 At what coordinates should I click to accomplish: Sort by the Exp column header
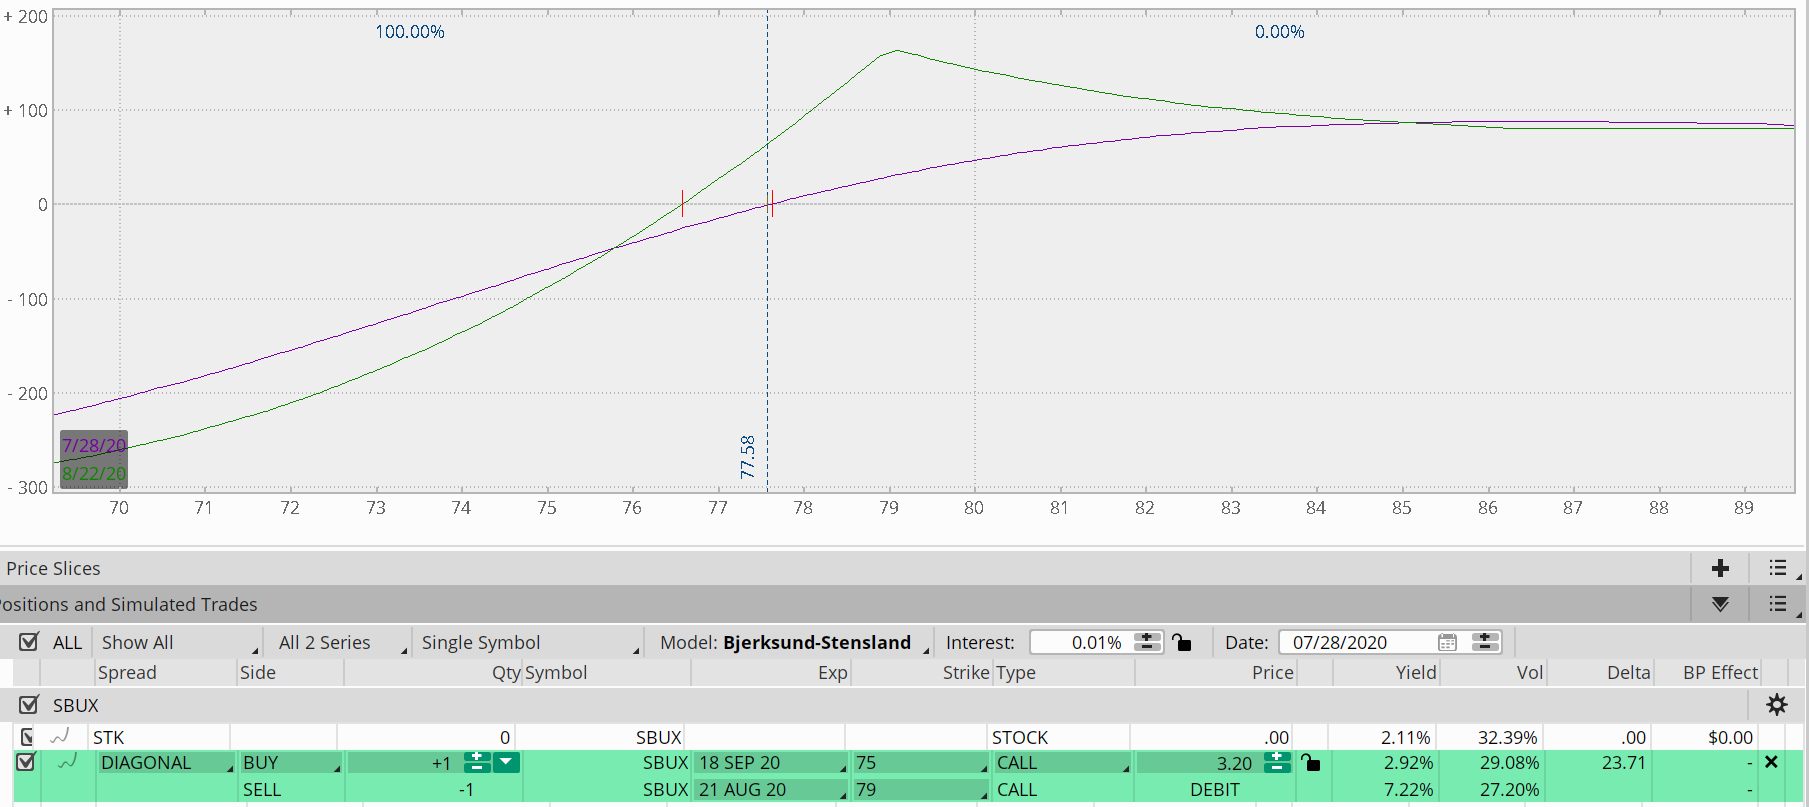pos(832,673)
